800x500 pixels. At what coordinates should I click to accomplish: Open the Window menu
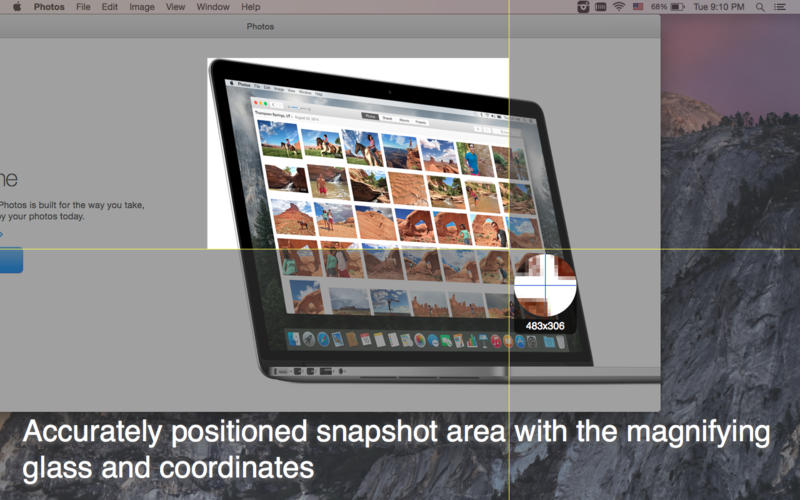pyautogui.click(x=213, y=7)
